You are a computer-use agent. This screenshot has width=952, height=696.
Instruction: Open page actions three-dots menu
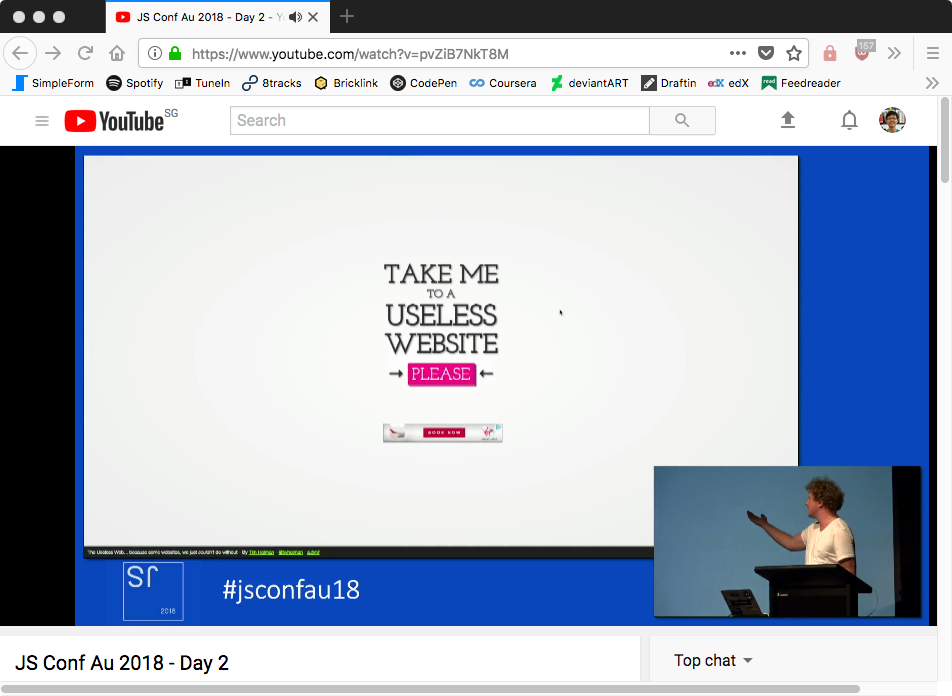(x=738, y=53)
